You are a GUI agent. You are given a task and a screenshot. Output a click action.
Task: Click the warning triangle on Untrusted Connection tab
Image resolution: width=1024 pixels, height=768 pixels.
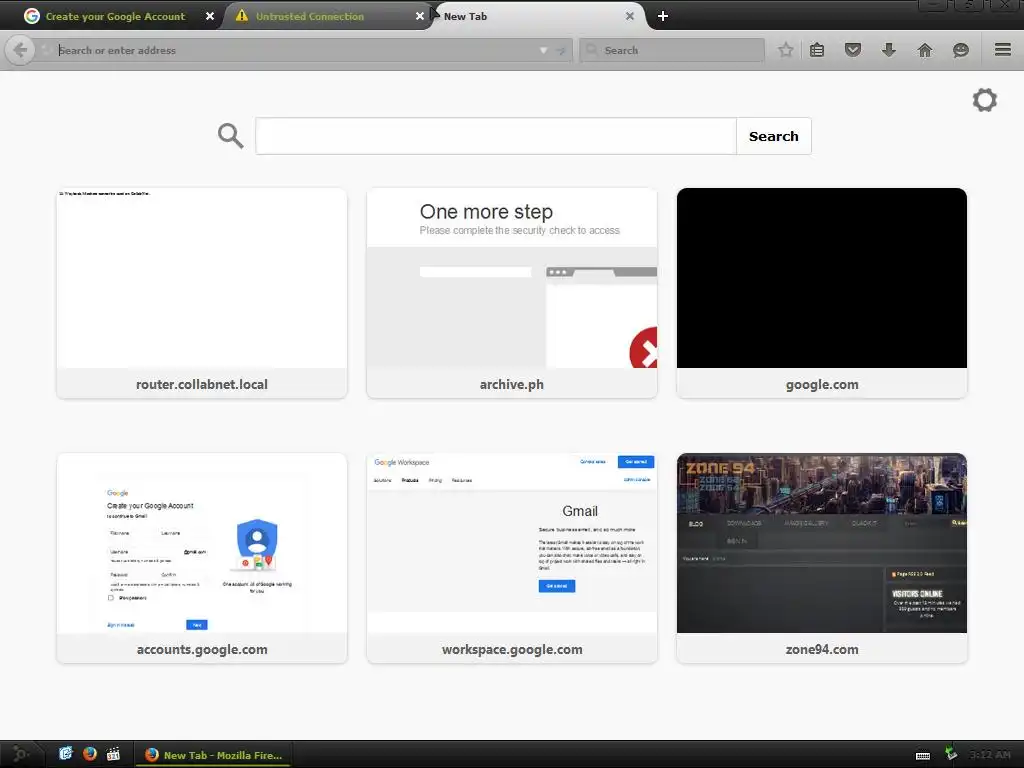coord(242,16)
